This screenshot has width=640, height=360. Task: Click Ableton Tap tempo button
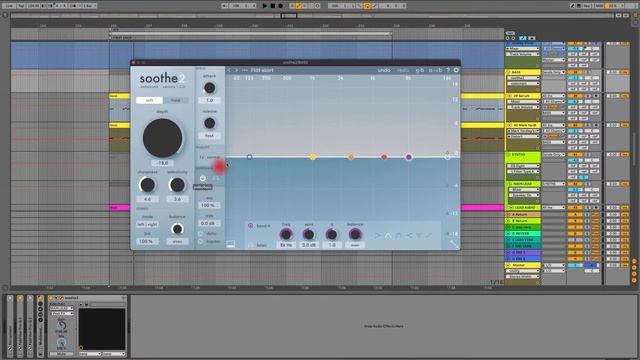coord(21,6)
